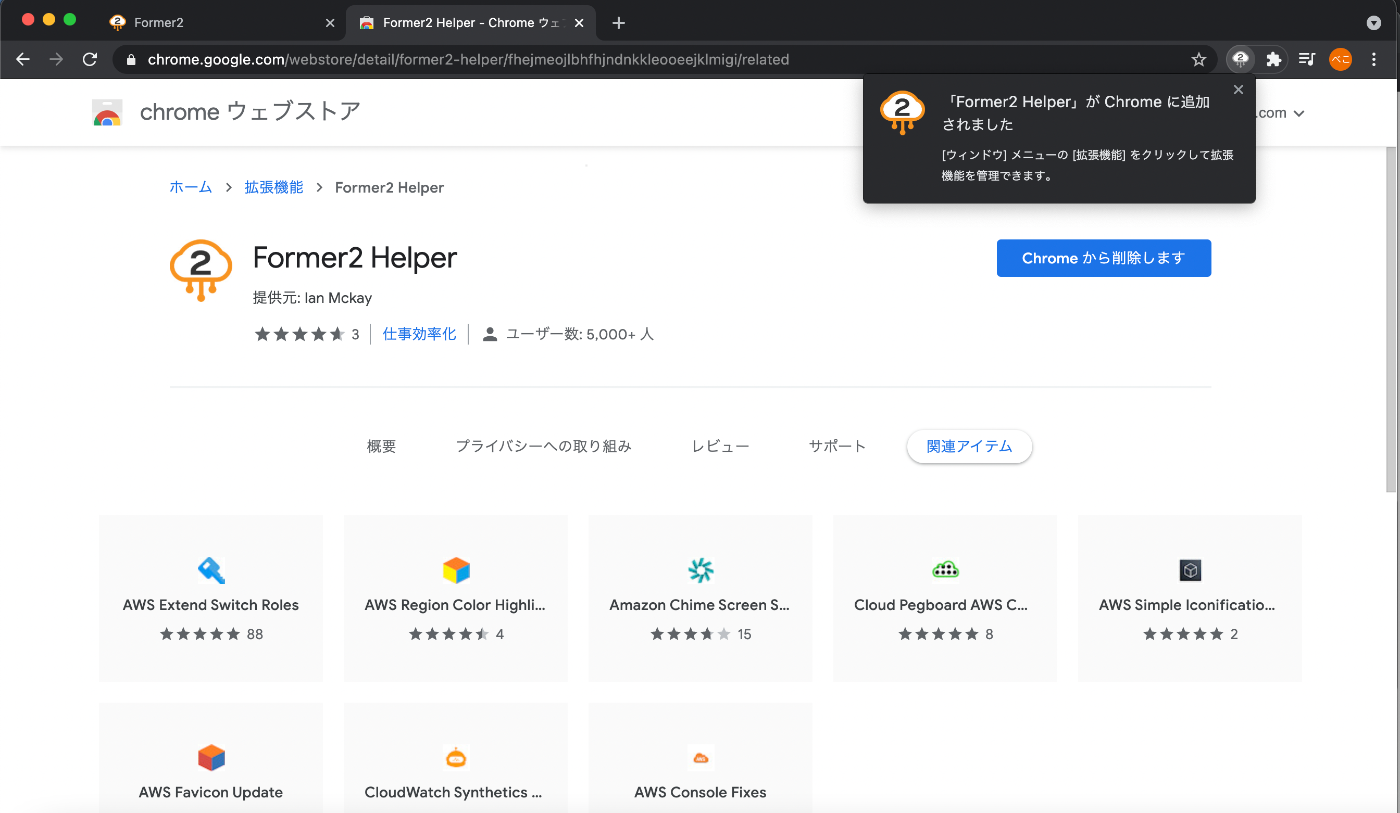Viewport: 1400px width, 813px height.
Task: Click the 提供元: Ian Mckay text
Action: click(x=313, y=298)
